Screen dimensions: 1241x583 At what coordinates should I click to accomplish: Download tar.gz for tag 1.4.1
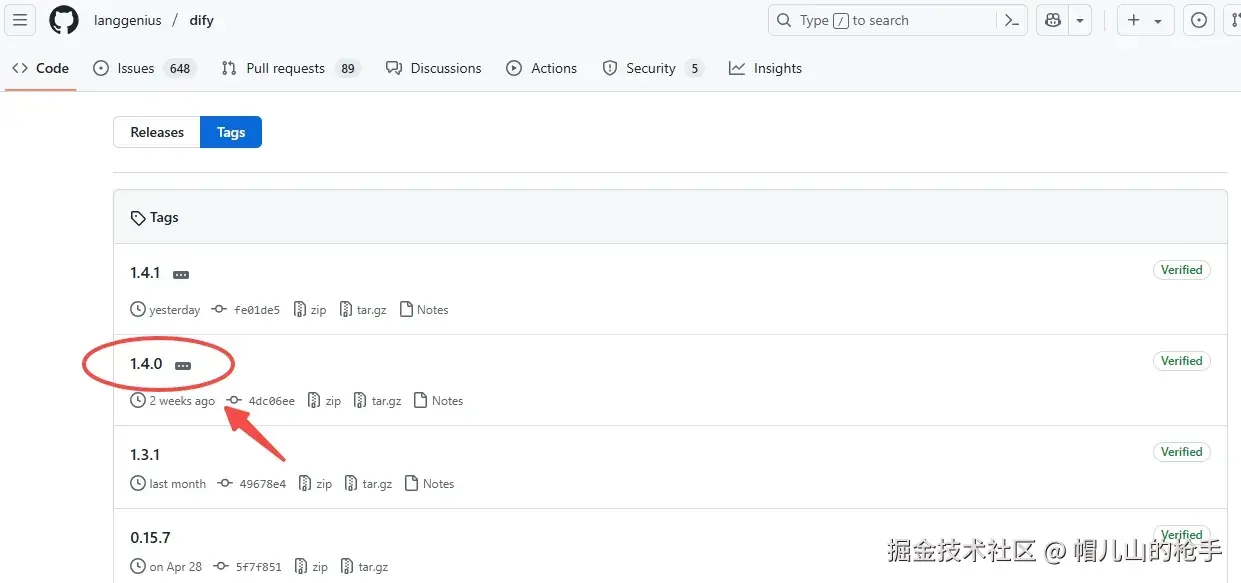(x=363, y=310)
